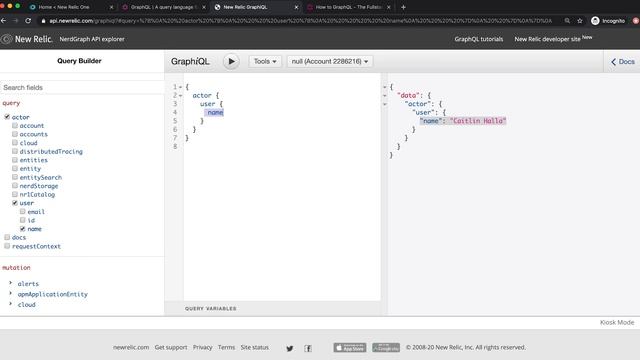
Task: Check the entities field checkbox
Action: click(x=15, y=160)
